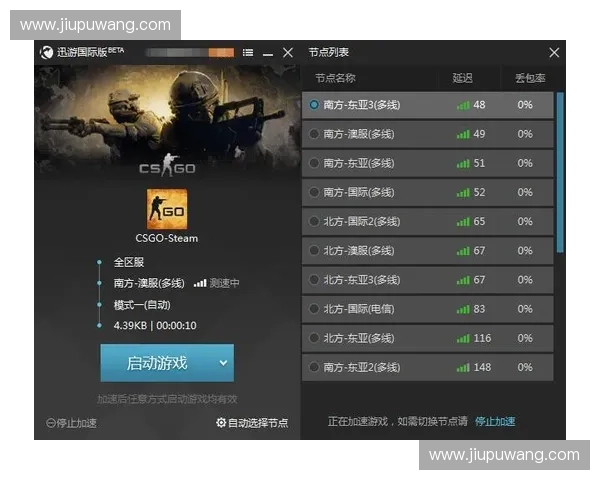Click the CSGO-Steam game title text
The image size is (600, 480).
click(167, 238)
